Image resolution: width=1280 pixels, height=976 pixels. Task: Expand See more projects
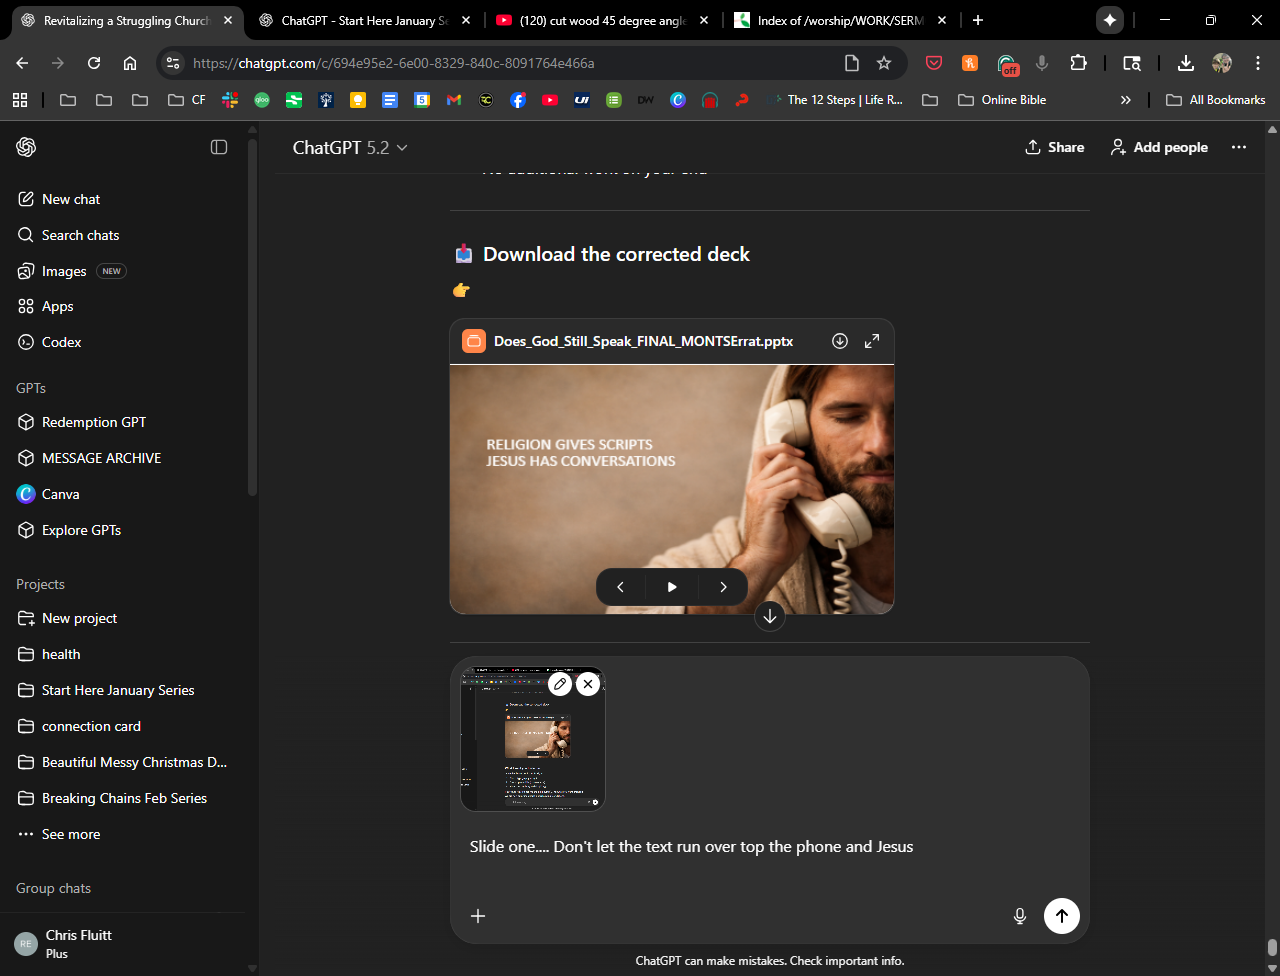70,834
